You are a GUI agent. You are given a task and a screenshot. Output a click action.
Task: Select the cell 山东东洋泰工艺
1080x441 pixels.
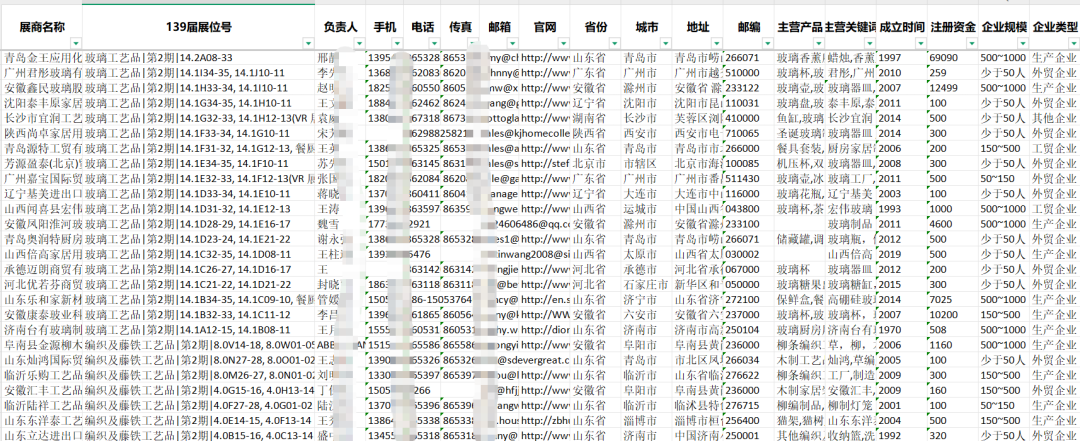click(41, 419)
